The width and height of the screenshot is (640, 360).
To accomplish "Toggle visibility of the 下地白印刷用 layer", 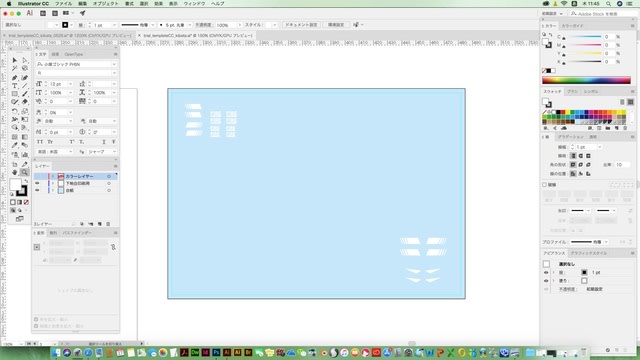I will [38, 184].
